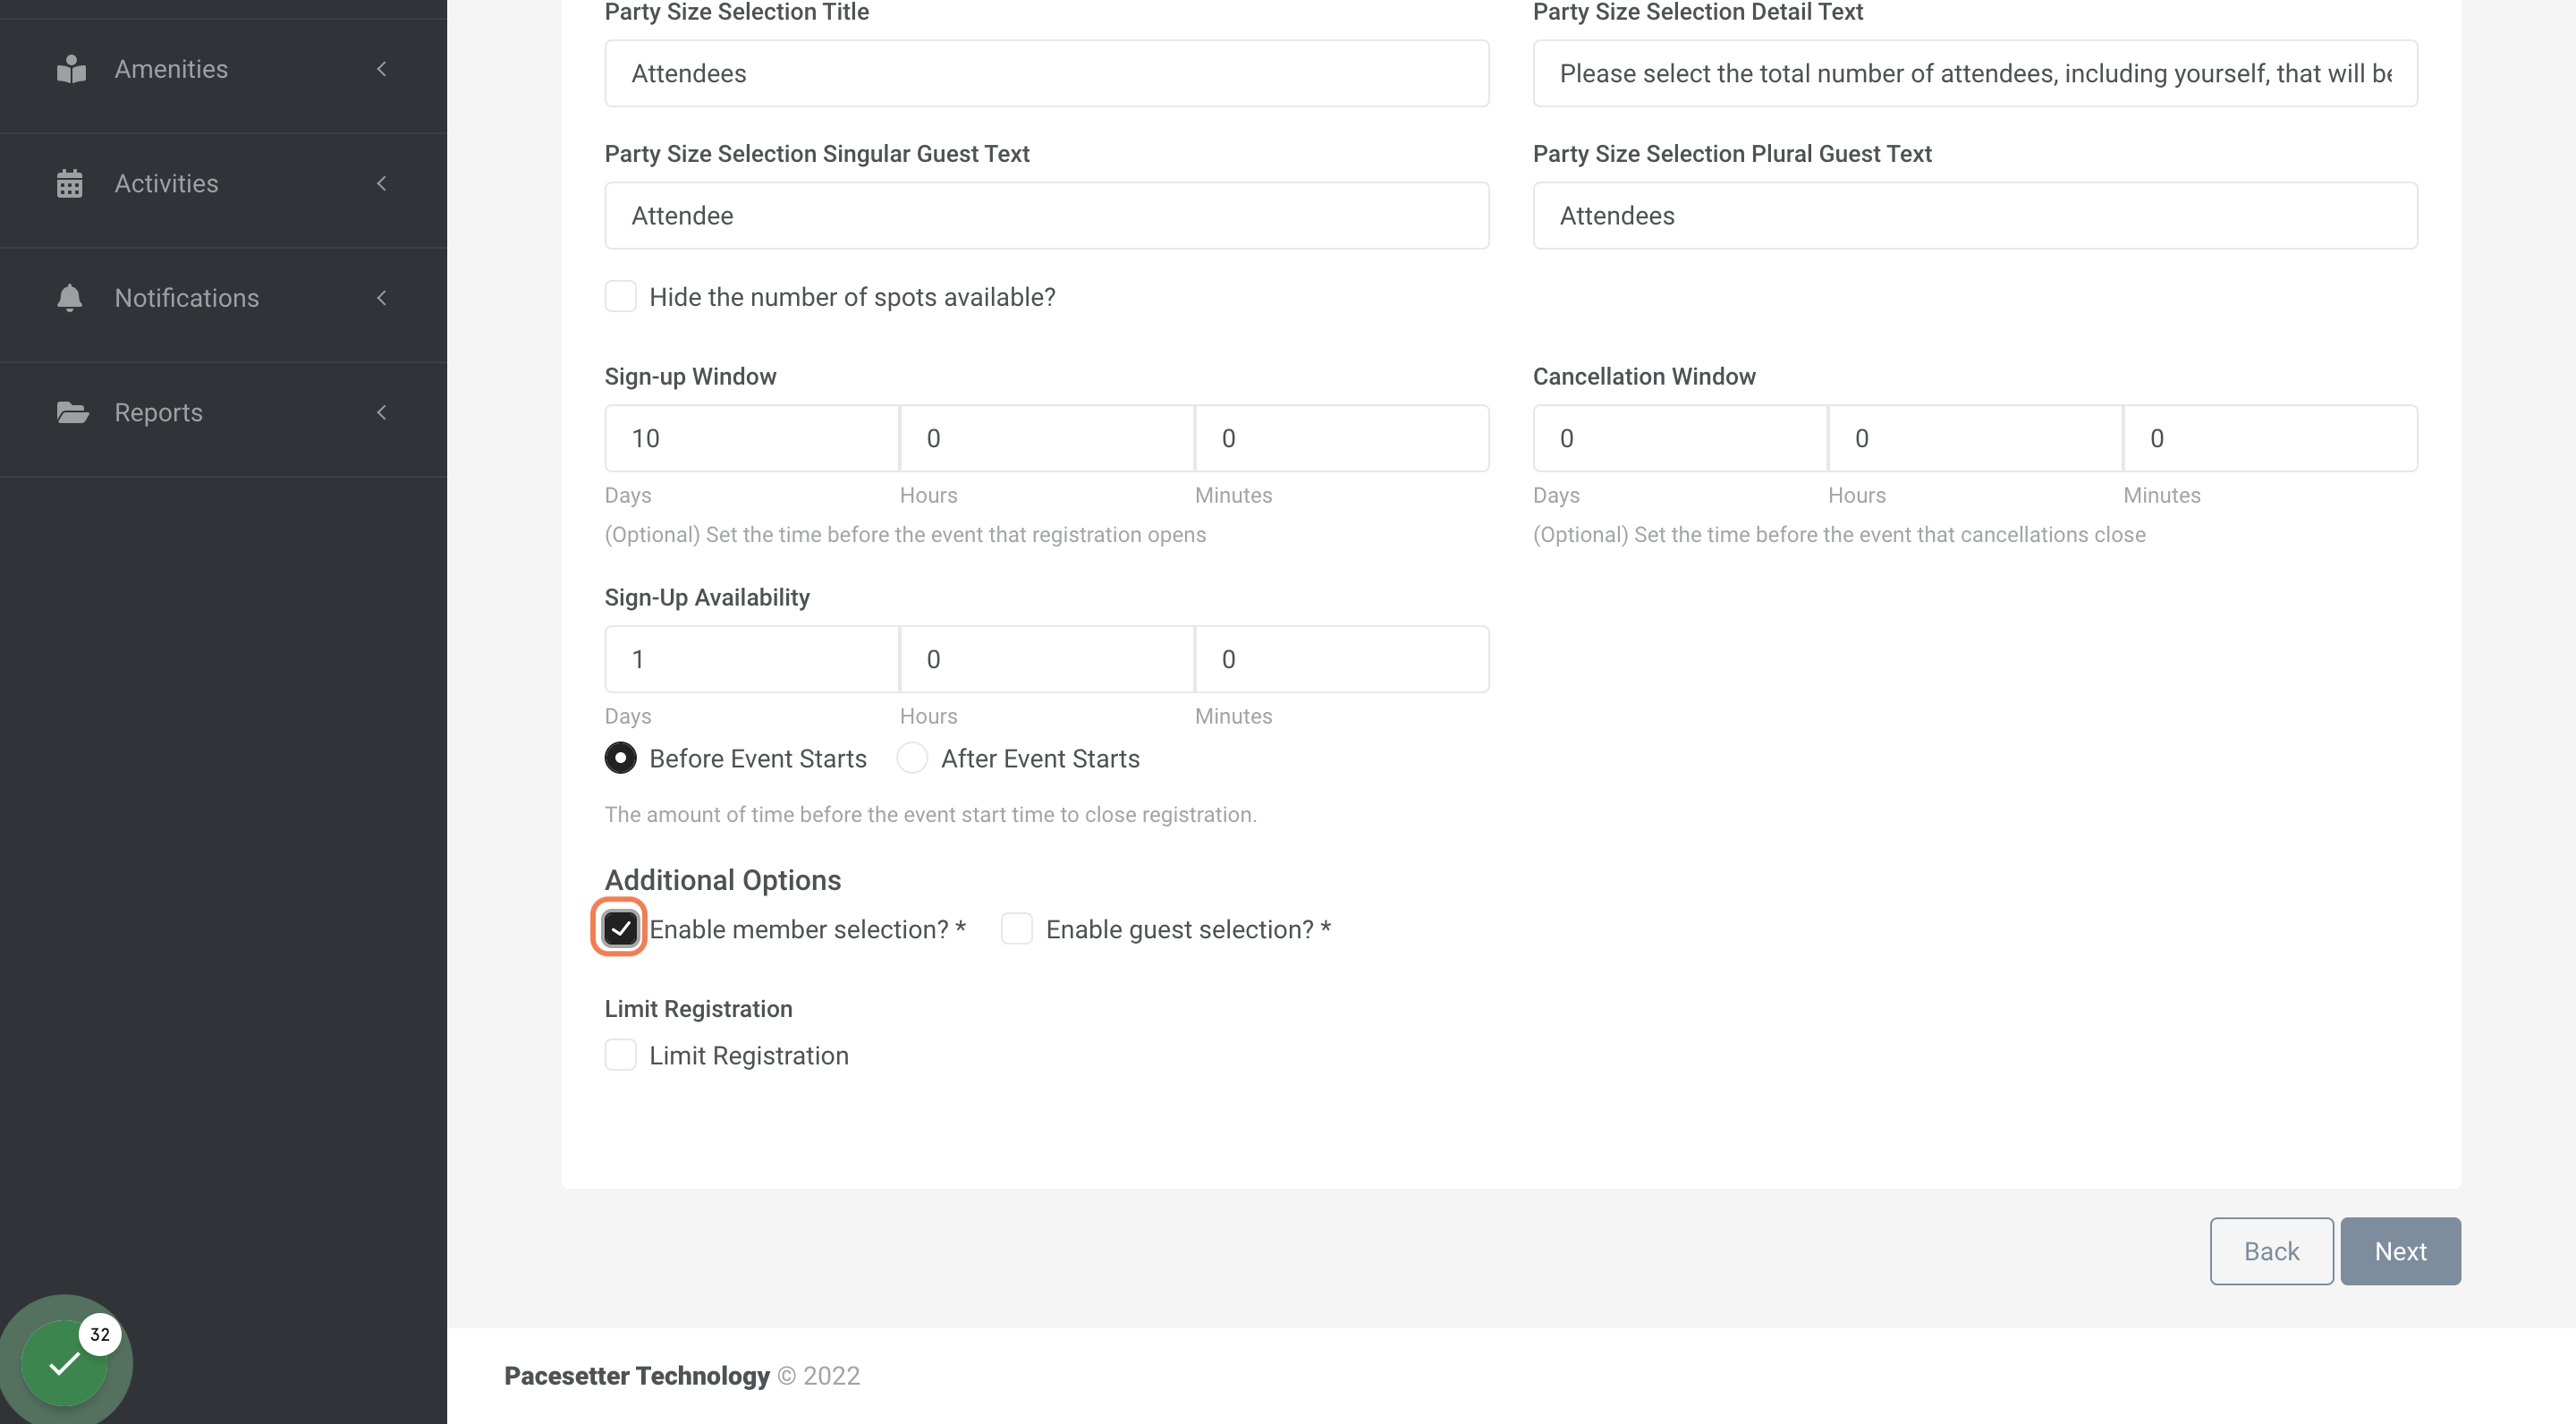The image size is (2576, 1424).
Task: Select After Event Starts radio option
Action: 912,758
